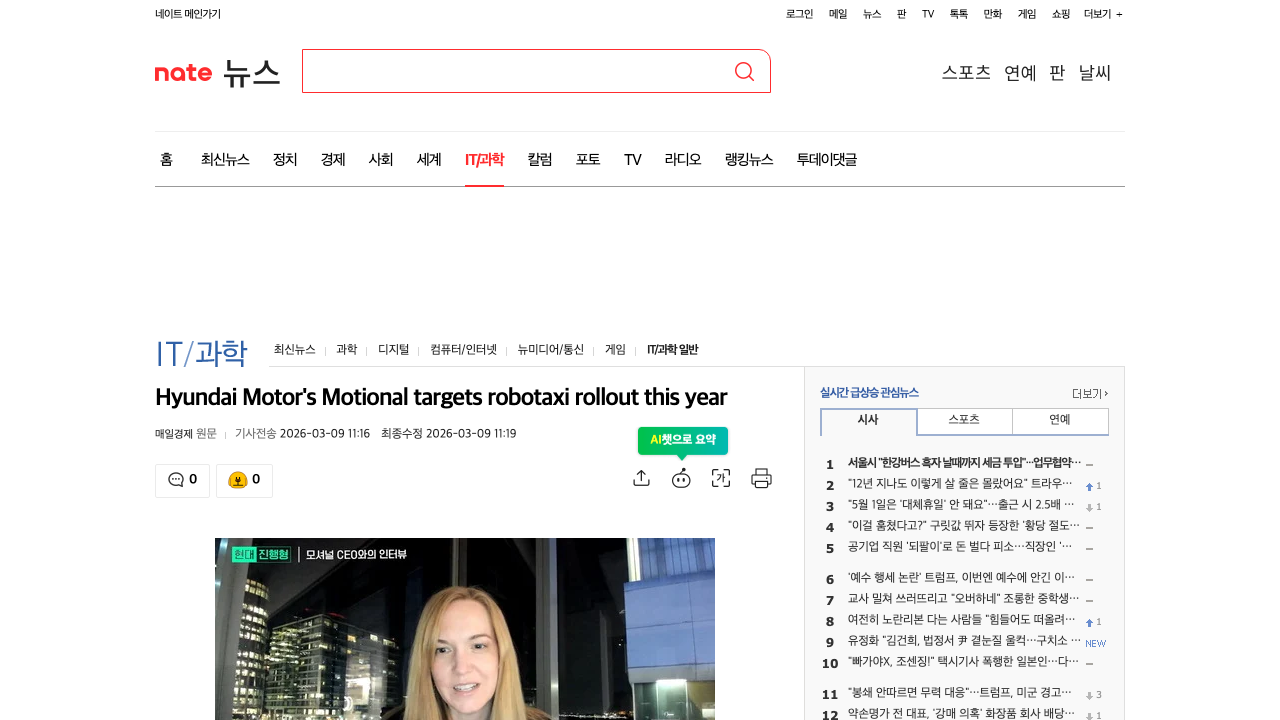Open the 칼럼 menu item
The width and height of the screenshot is (1280, 720).
pyautogui.click(x=540, y=159)
